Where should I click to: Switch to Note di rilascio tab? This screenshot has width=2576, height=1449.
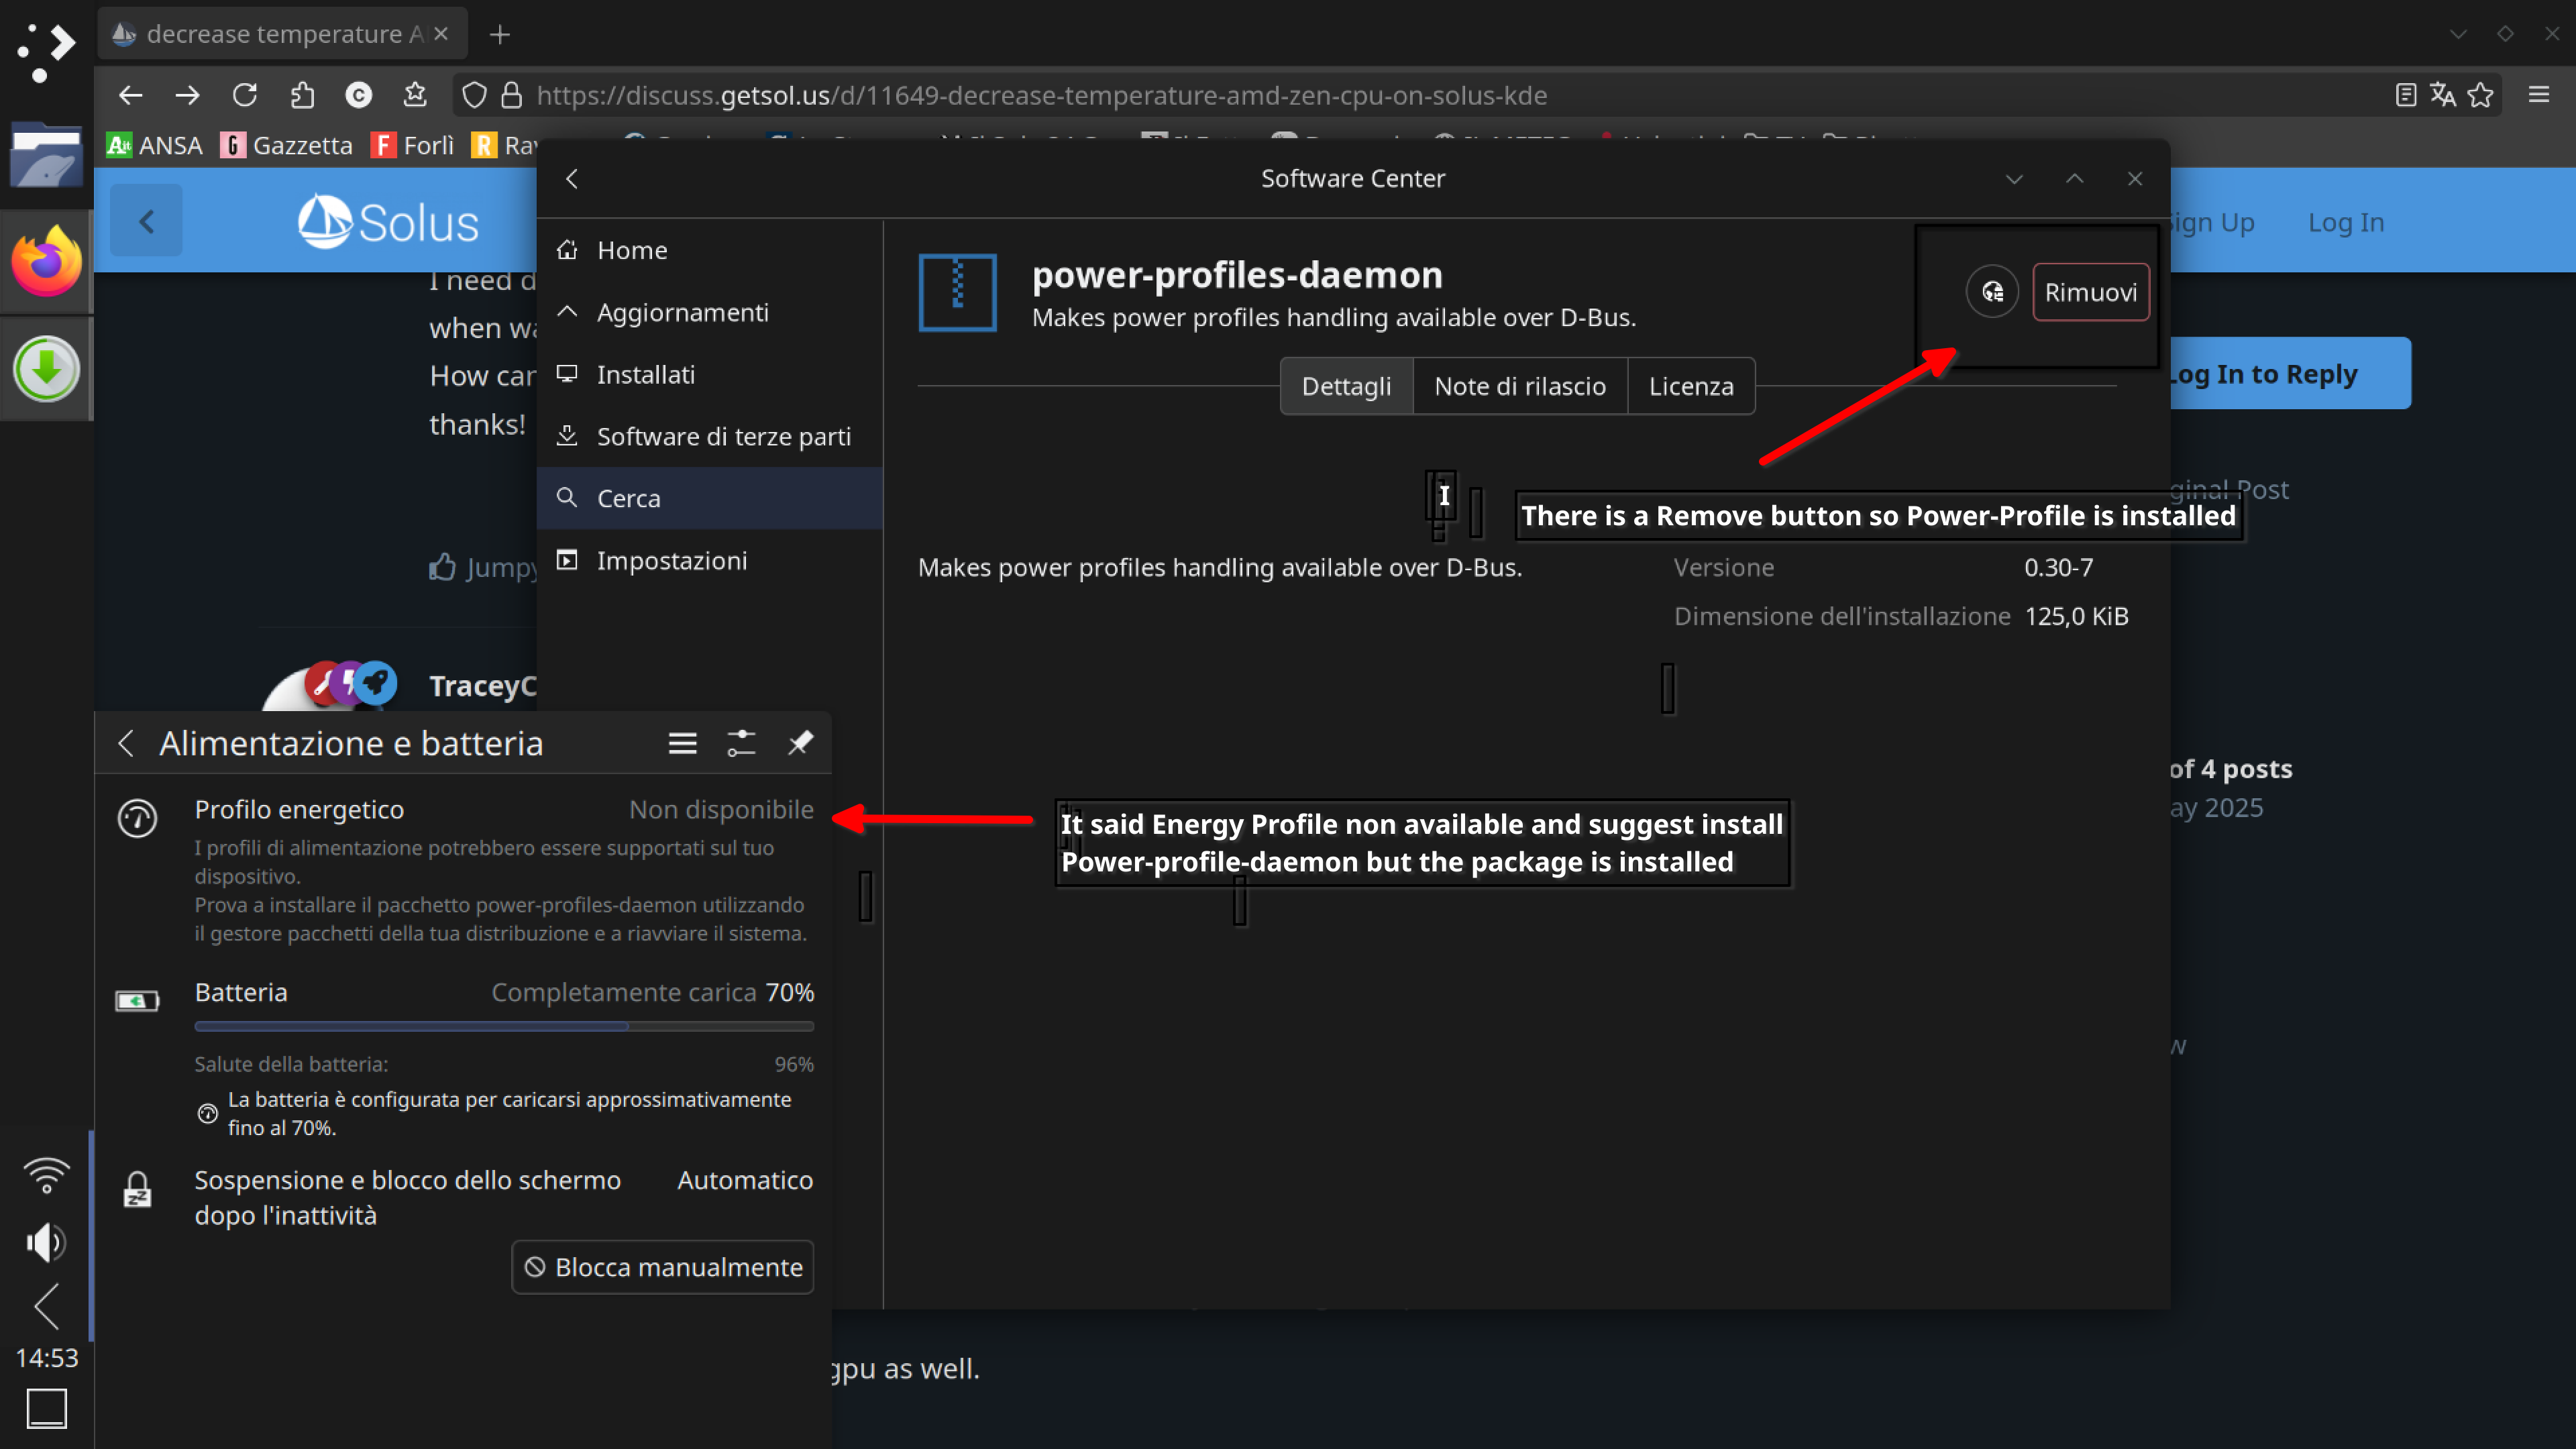pyautogui.click(x=1520, y=386)
